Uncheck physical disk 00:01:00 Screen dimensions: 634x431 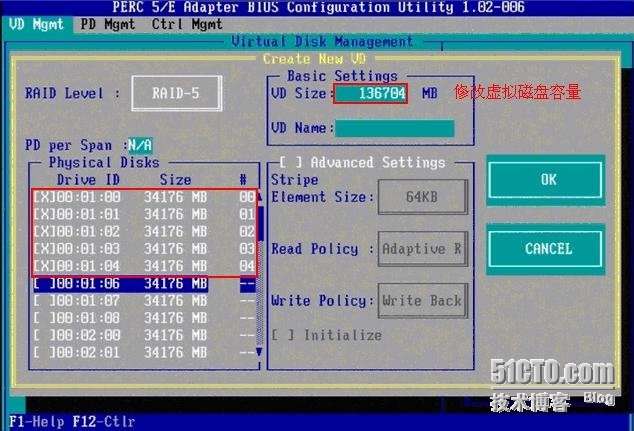tap(44, 197)
